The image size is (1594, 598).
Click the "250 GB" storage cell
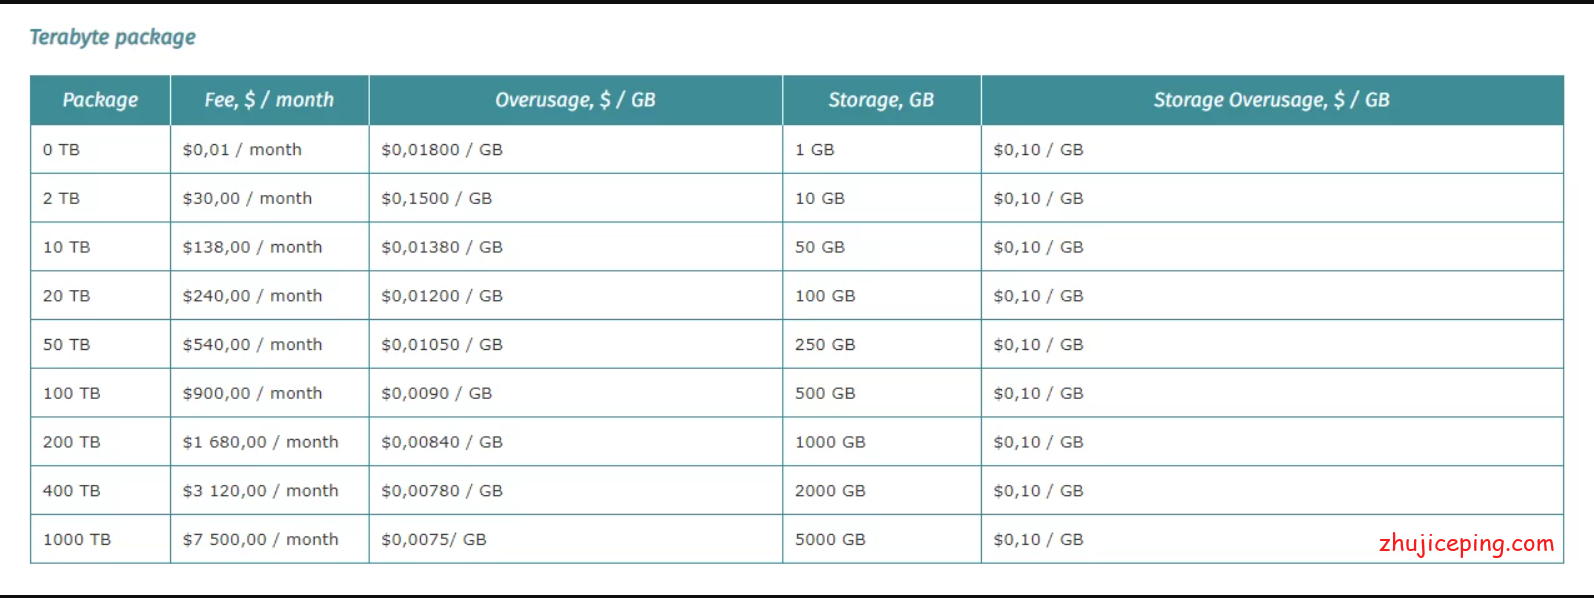click(x=825, y=344)
